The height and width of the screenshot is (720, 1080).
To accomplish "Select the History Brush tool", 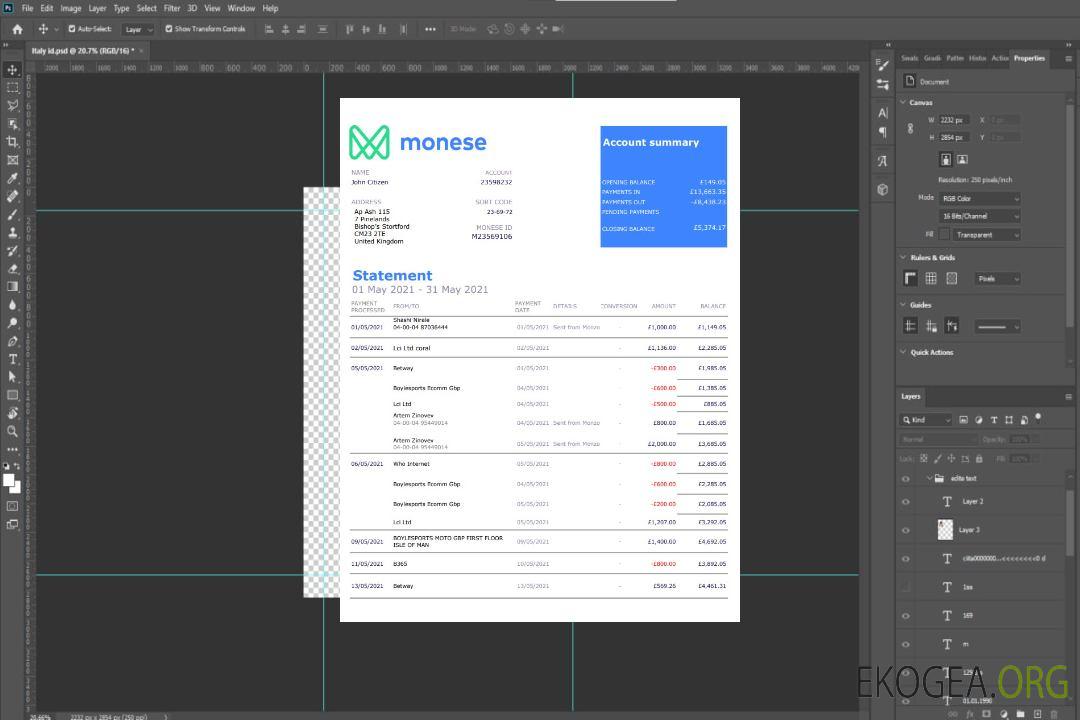I will point(12,251).
